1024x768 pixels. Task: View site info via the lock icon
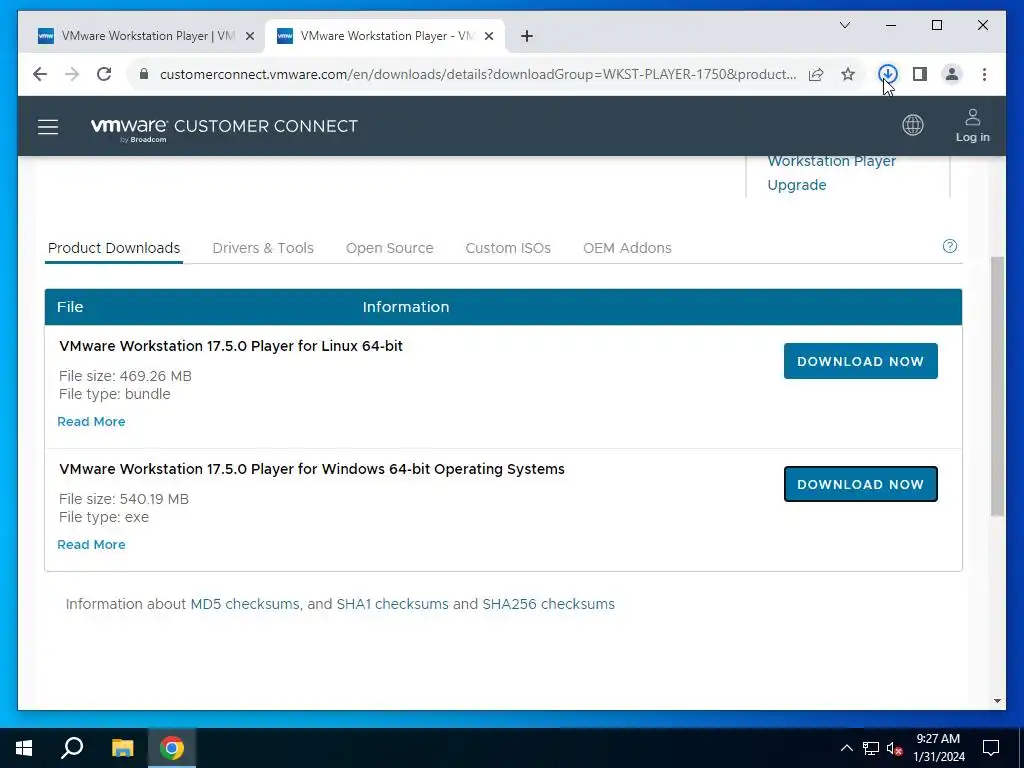point(144,74)
